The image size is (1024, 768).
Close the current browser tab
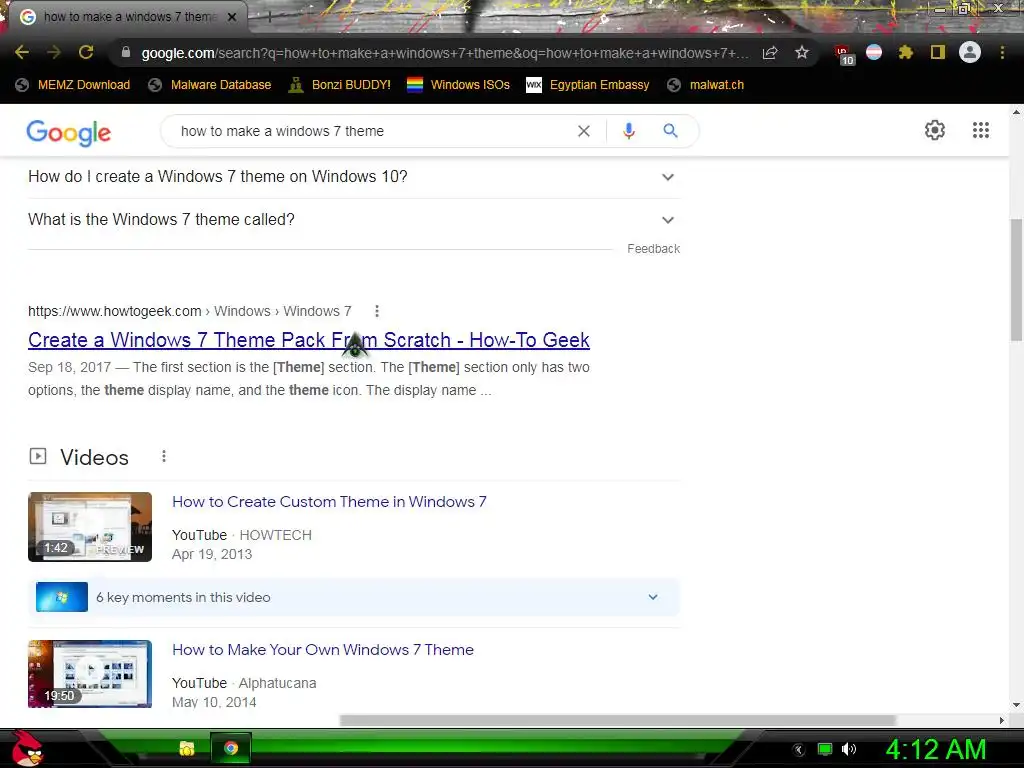point(232,17)
